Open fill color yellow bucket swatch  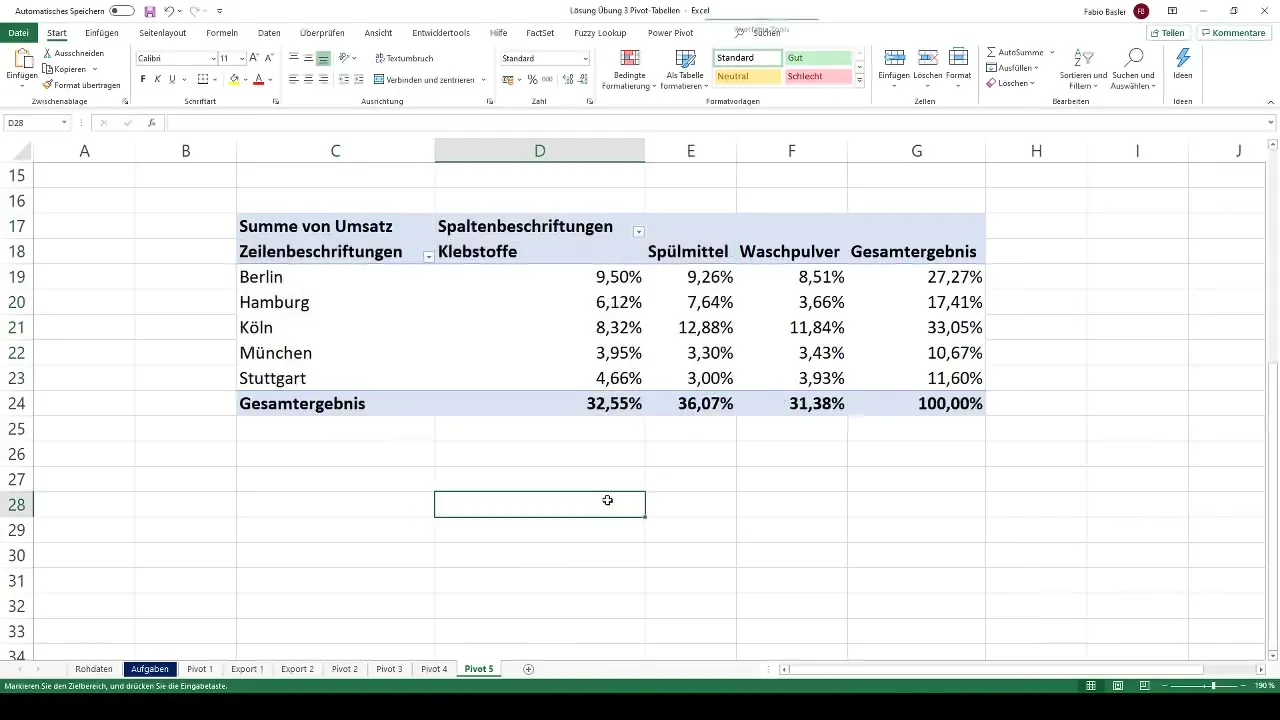pos(234,79)
